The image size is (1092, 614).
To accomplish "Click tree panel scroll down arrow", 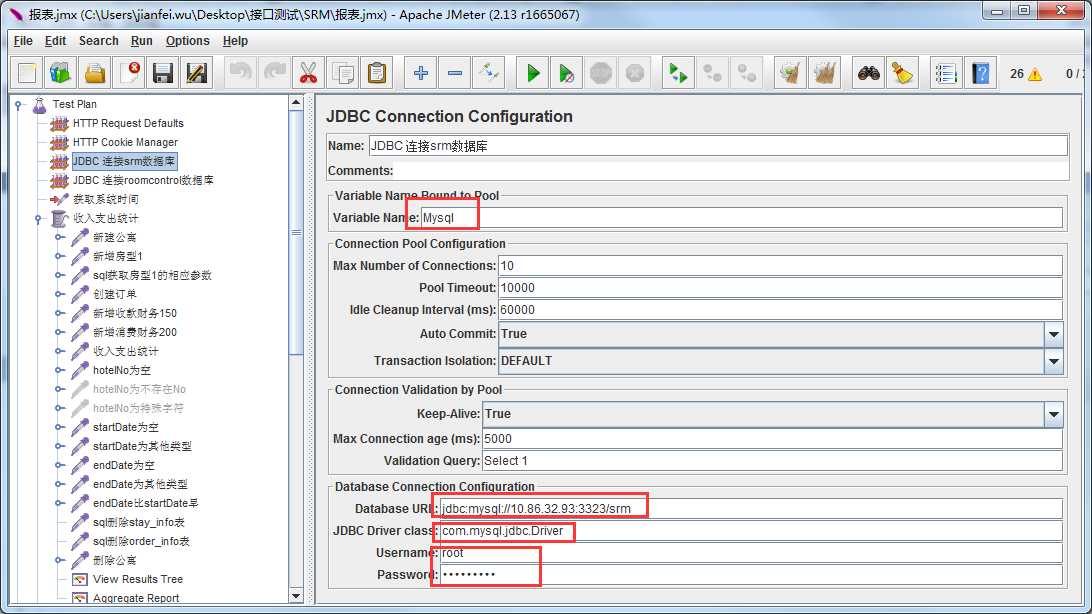I will click(296, 596).
